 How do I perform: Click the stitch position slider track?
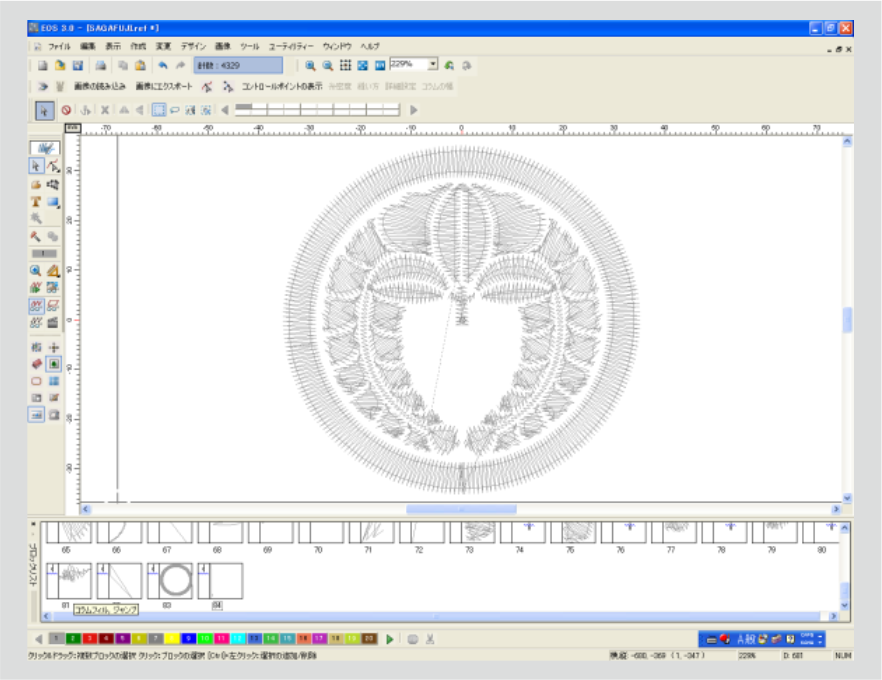coord(317,110)
